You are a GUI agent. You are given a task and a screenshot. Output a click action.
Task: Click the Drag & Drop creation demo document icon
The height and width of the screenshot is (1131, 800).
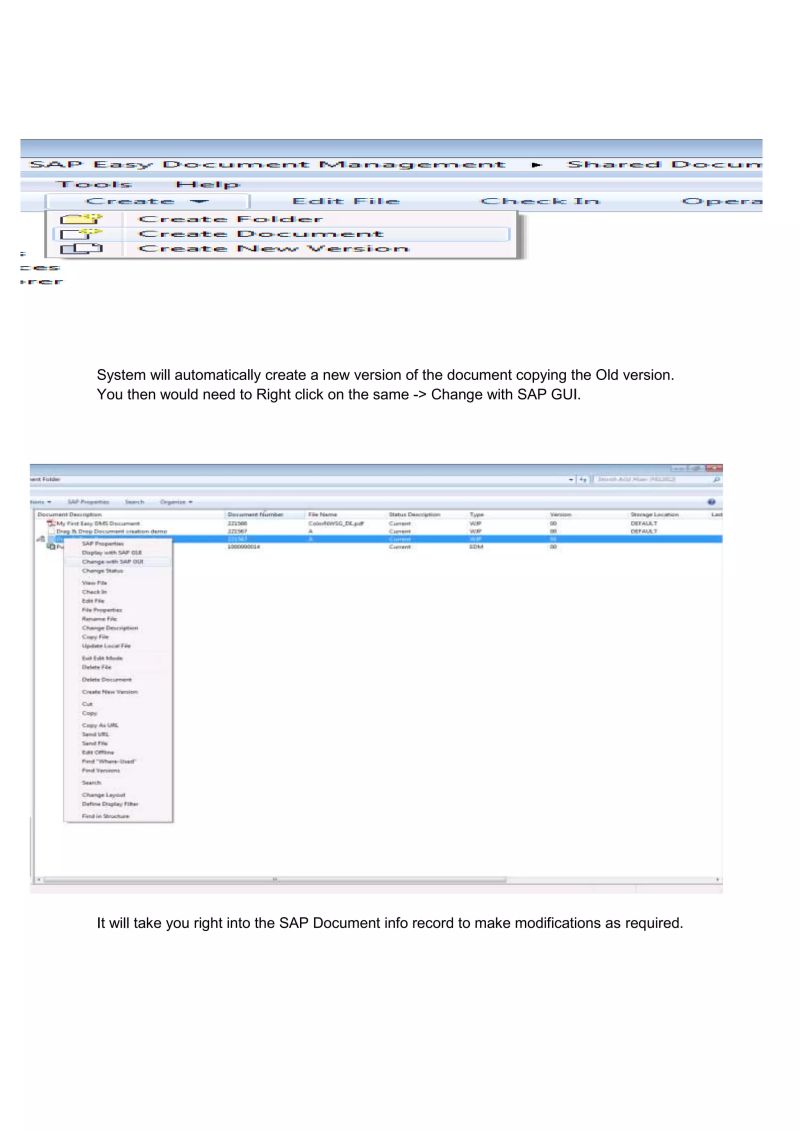53,530
